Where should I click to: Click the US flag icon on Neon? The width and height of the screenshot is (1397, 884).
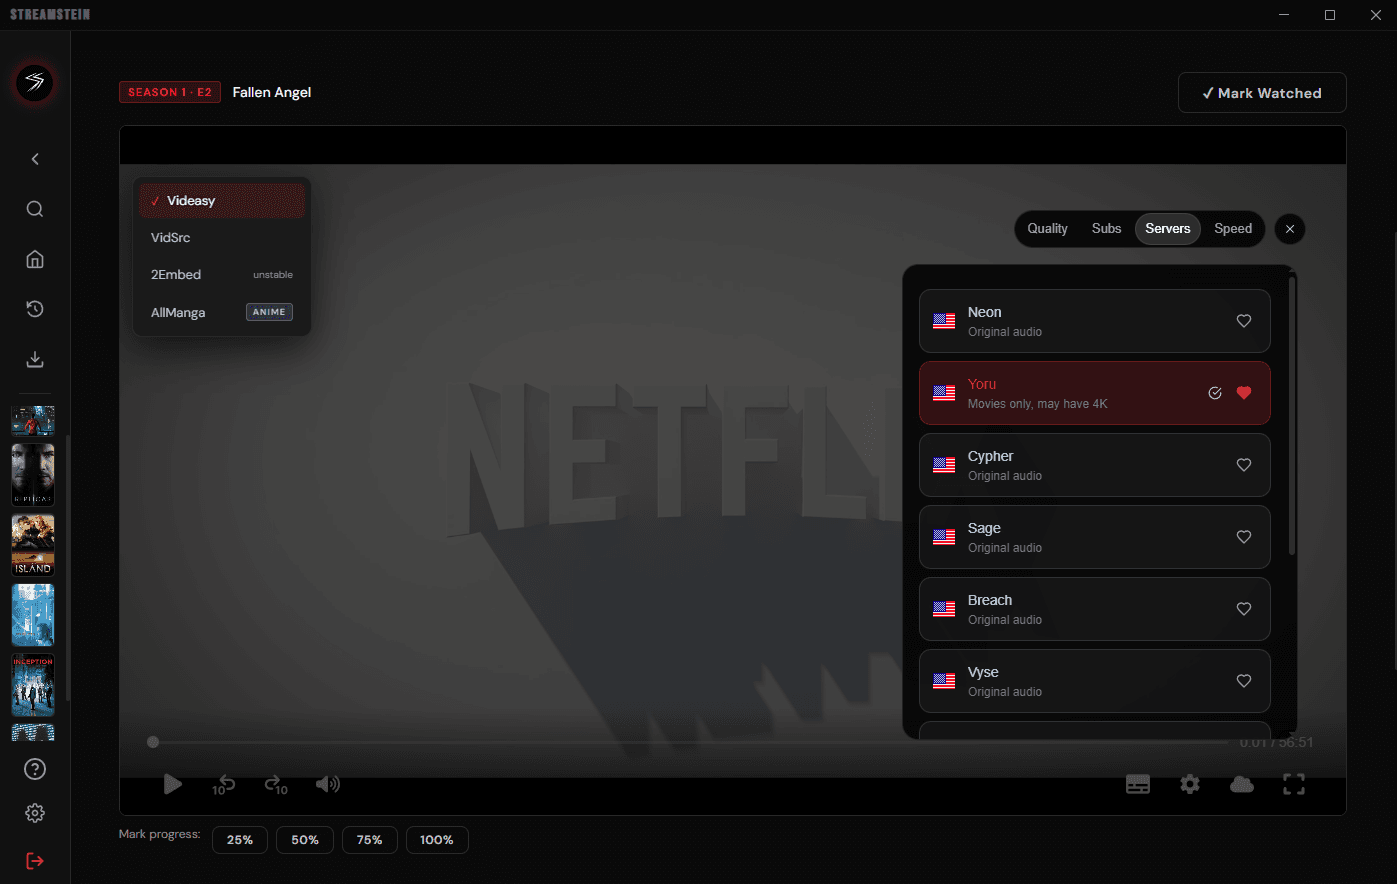[944, 321]
